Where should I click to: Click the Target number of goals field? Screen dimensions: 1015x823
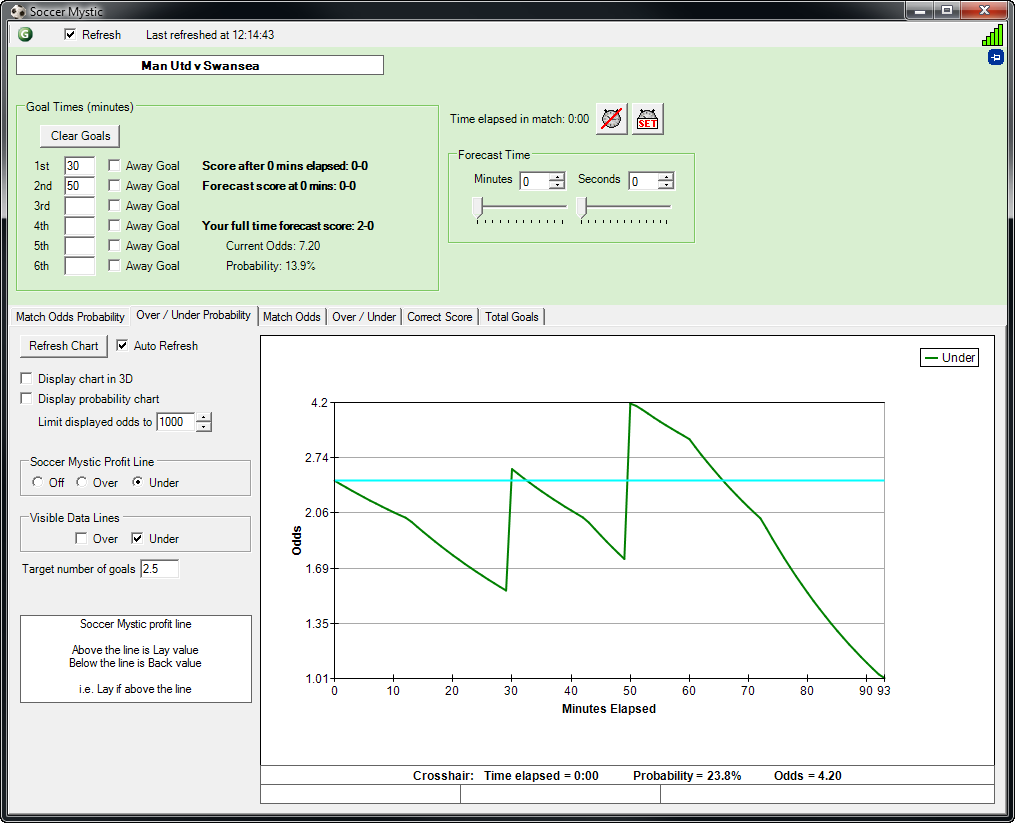pyautogui.click(x=160, y=569)
